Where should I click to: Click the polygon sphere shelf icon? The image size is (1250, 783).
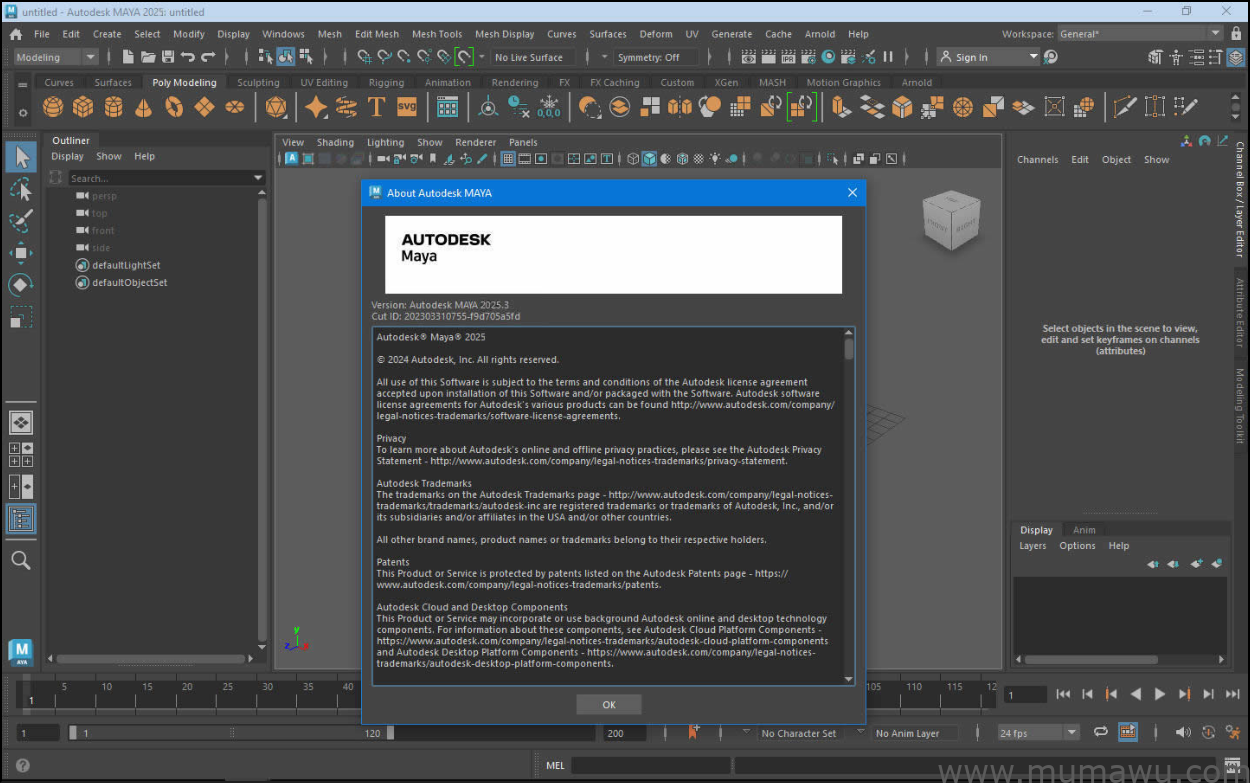point(53,107)
